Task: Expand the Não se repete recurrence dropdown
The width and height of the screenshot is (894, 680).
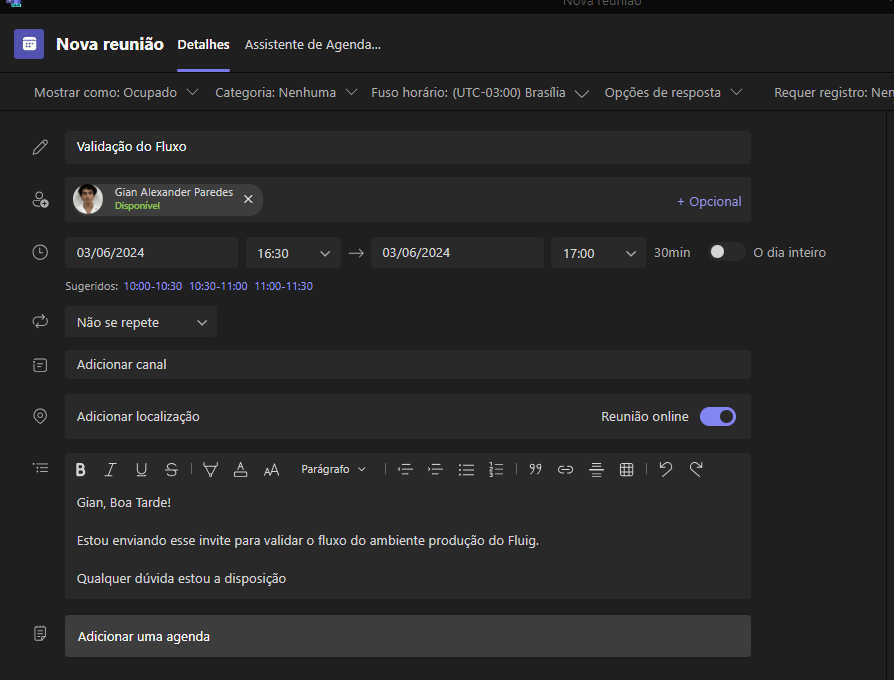Action: click(141, 323)
